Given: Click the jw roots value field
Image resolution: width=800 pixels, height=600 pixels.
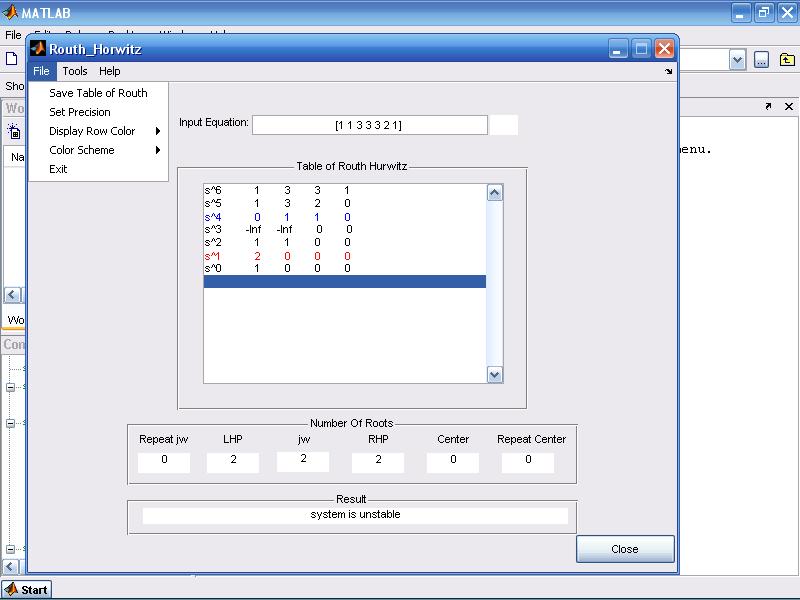Looking at the screenshot, I should [x=303, y=461].
